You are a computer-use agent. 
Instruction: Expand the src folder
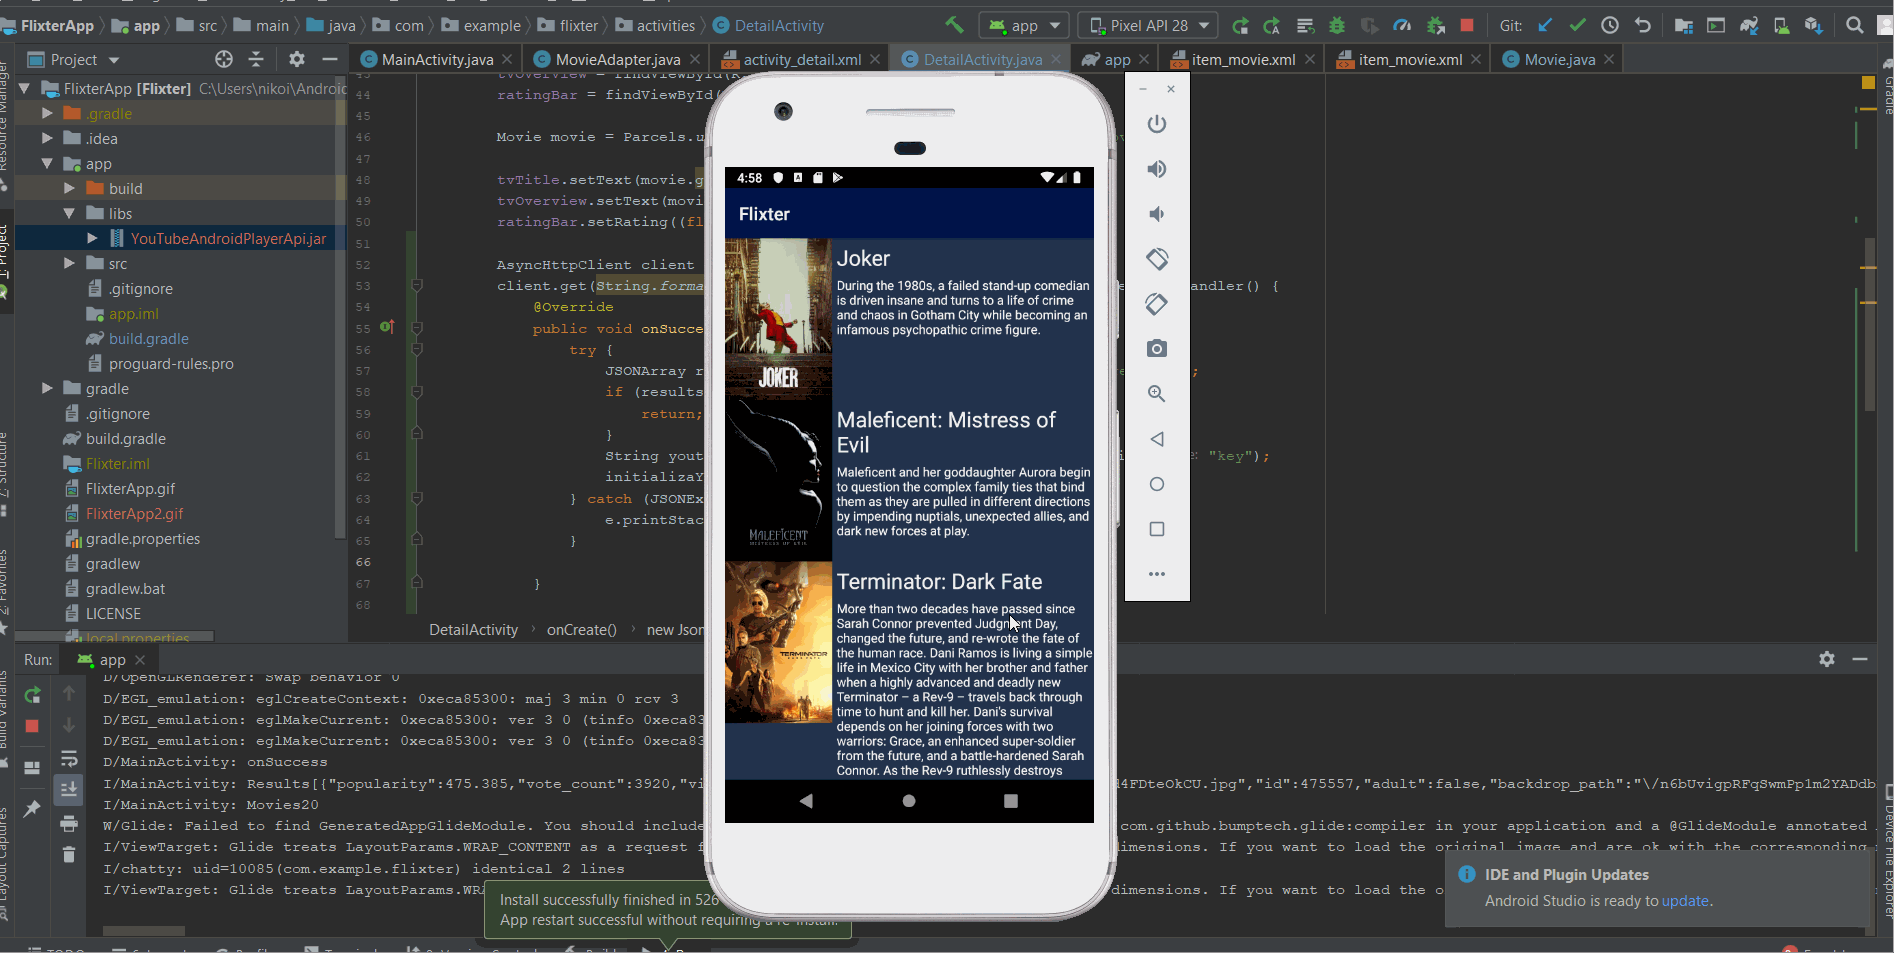click(x=69, y=263)
